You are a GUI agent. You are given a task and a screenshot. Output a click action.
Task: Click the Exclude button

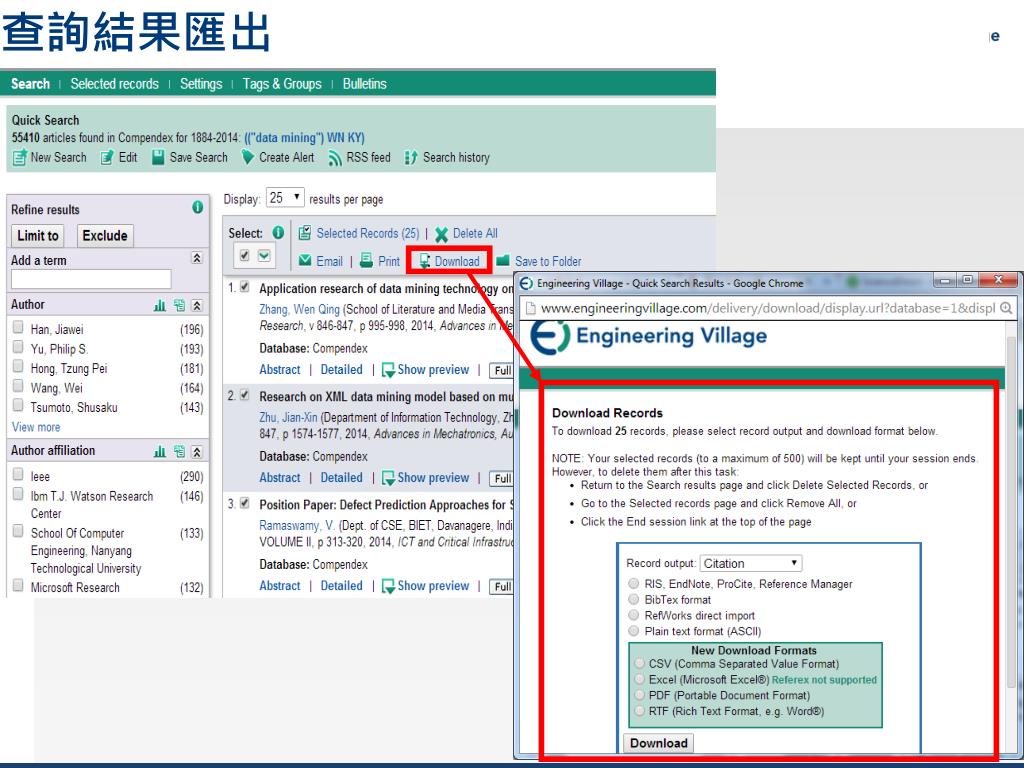pos(105,236)
